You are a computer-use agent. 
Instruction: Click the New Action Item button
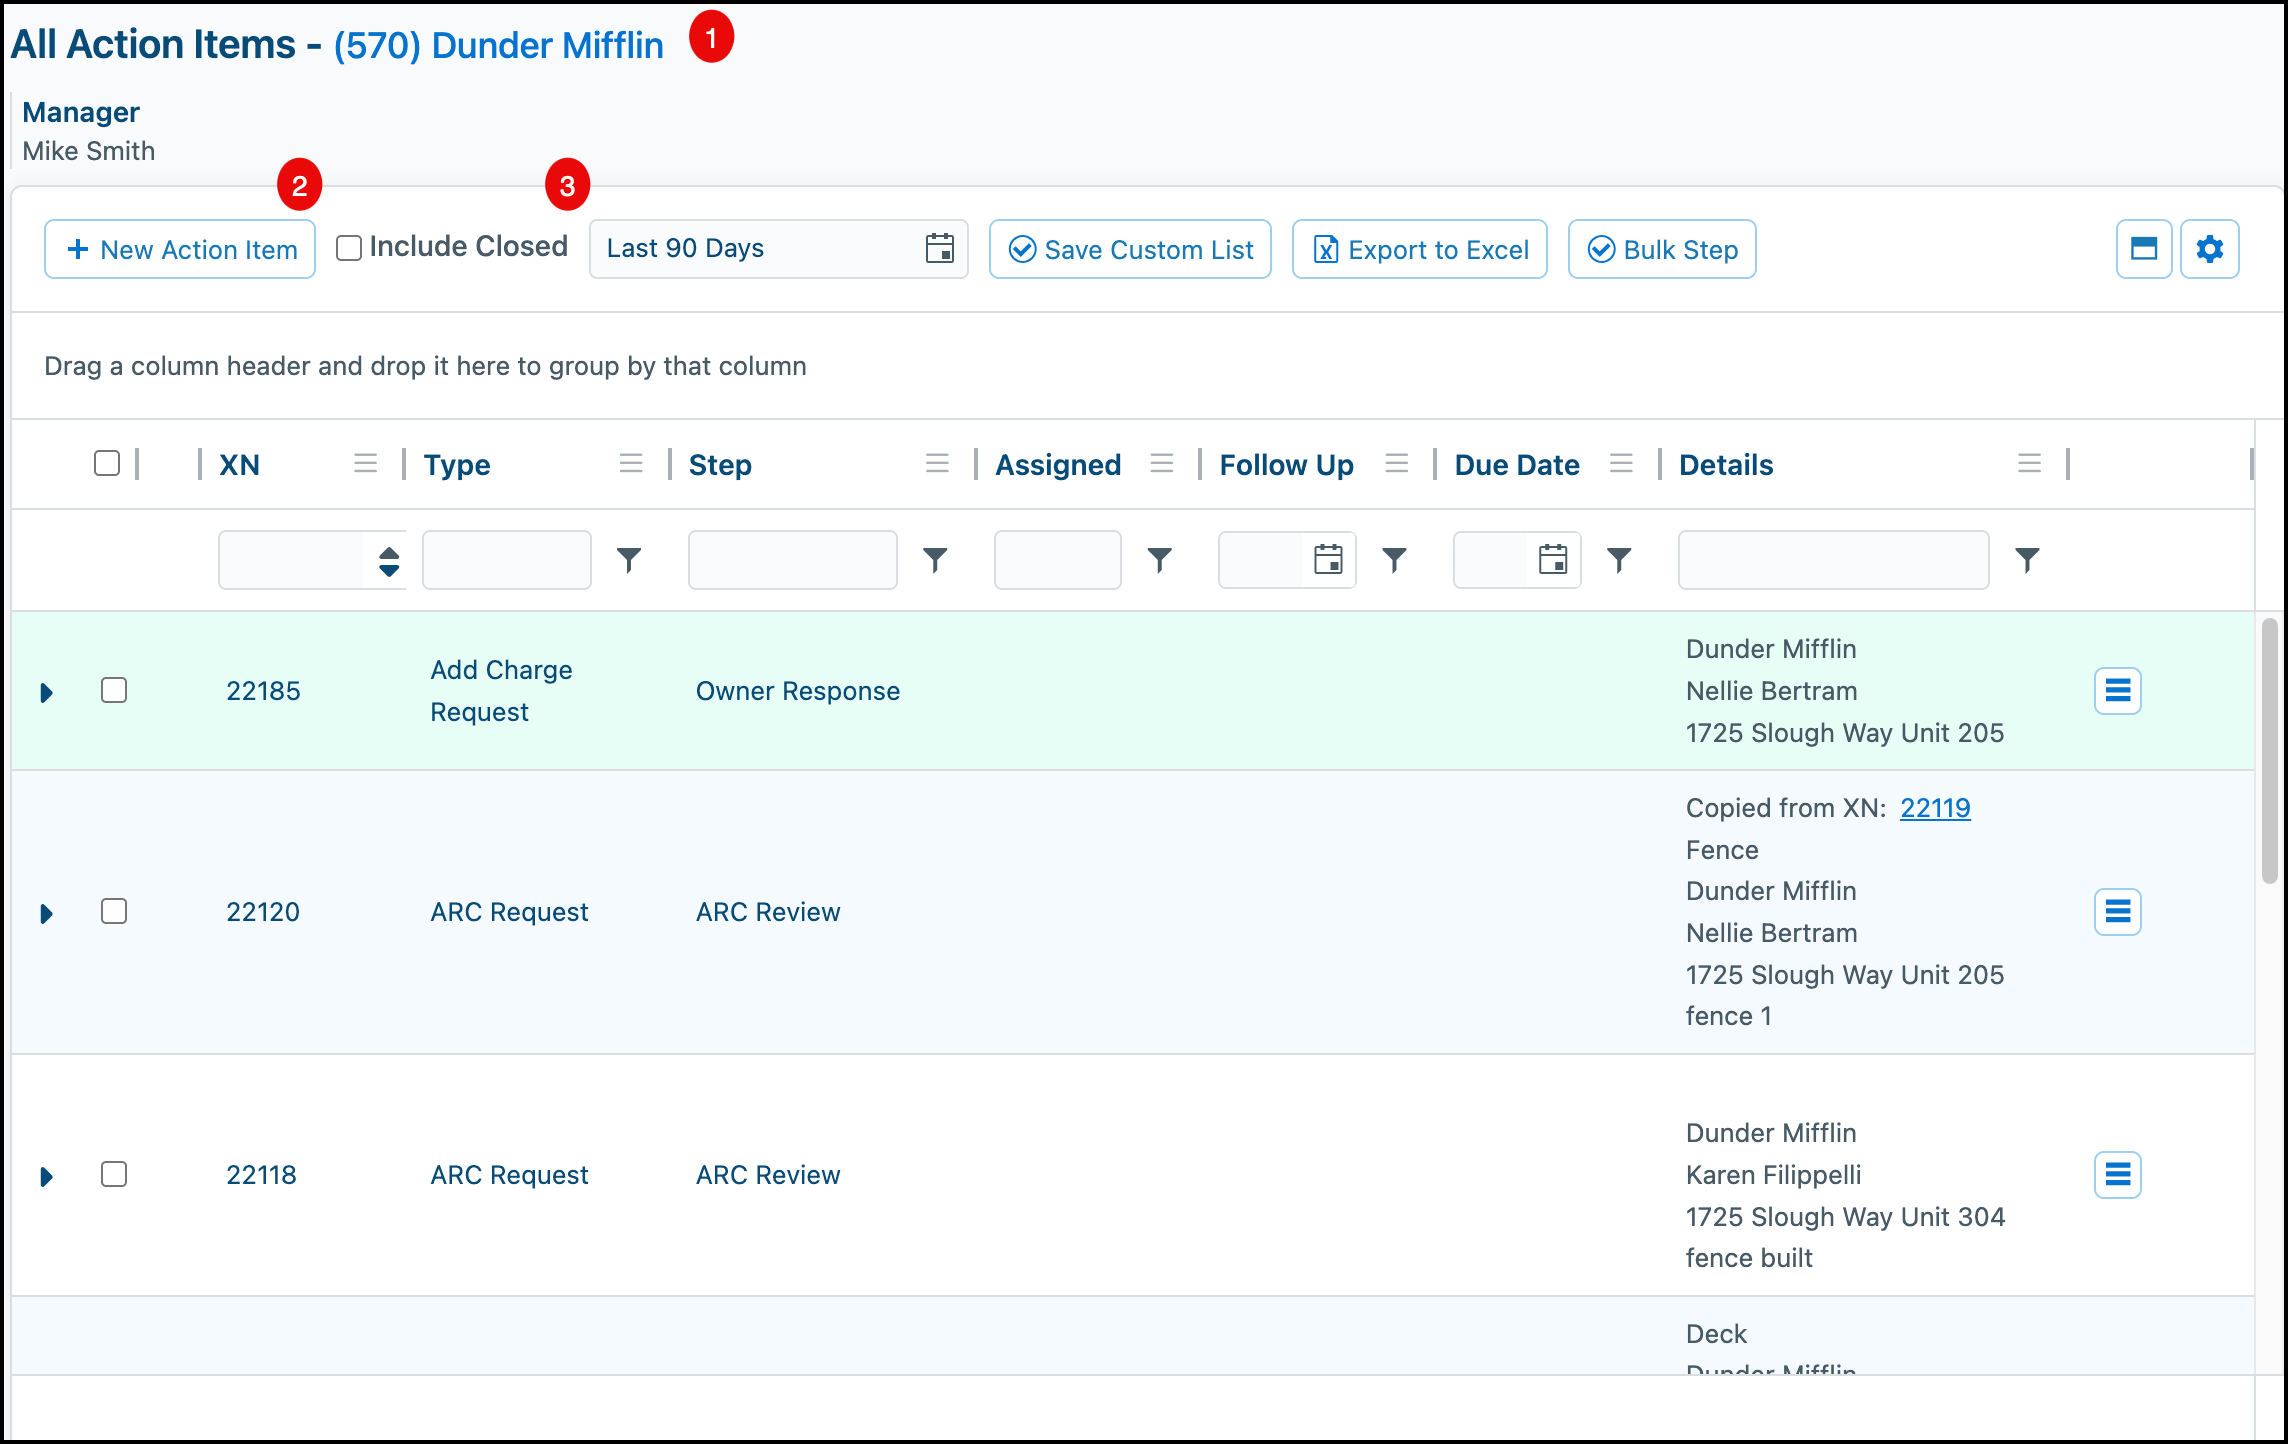pos(180,249)
